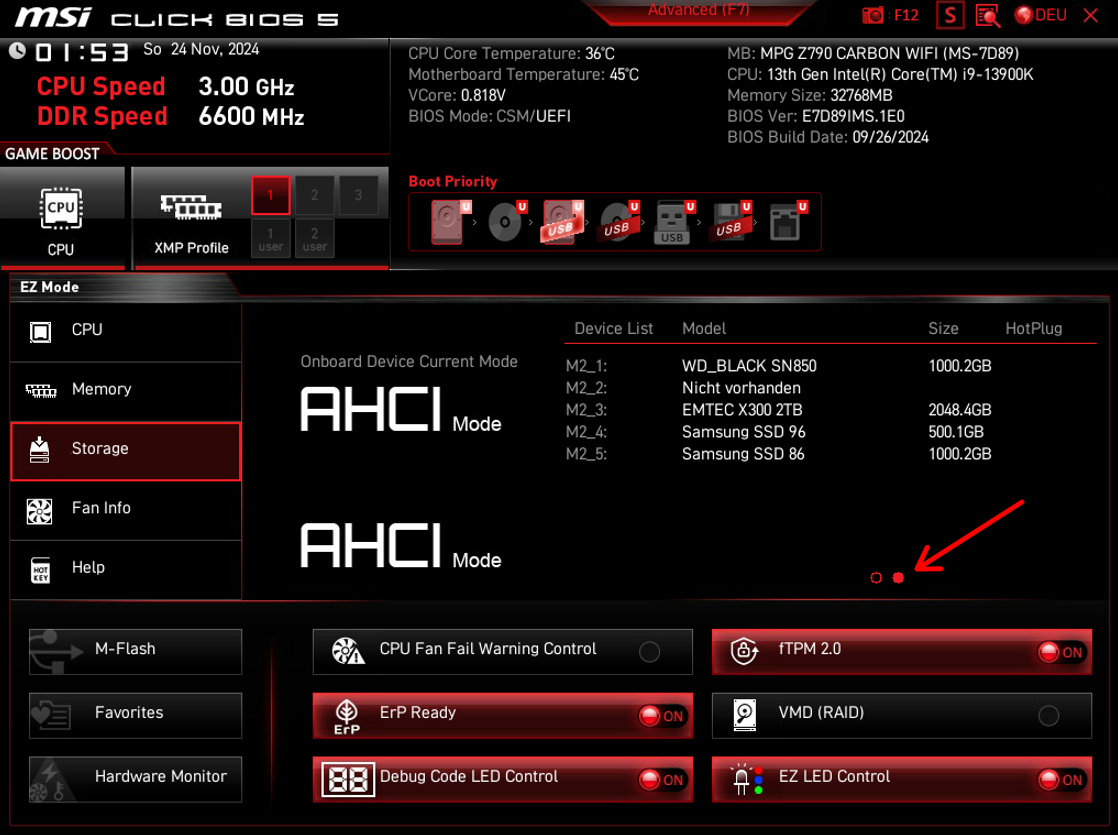Select first hard disk boot priority icon
Image resolution: width=1118 pixels, height=835 pixels.
(x=451, y=222)
